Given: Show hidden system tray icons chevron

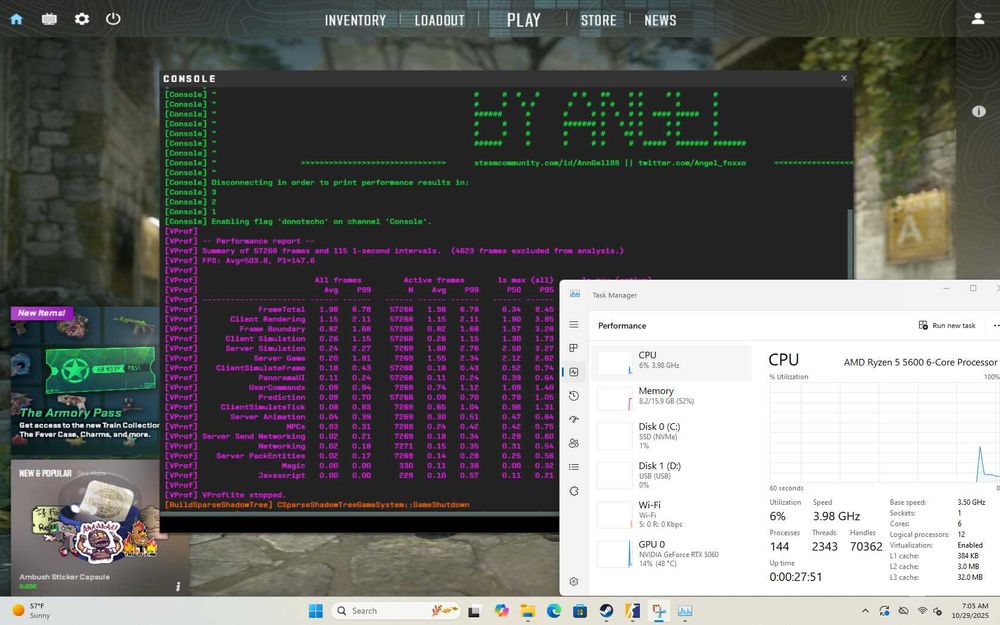Looking at the screenshot, I should coord(865,611).
